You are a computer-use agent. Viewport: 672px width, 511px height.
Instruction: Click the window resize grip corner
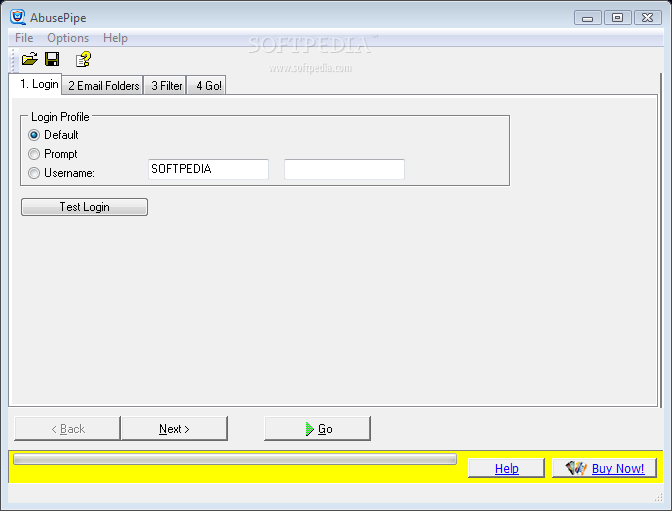coord(659,497)
